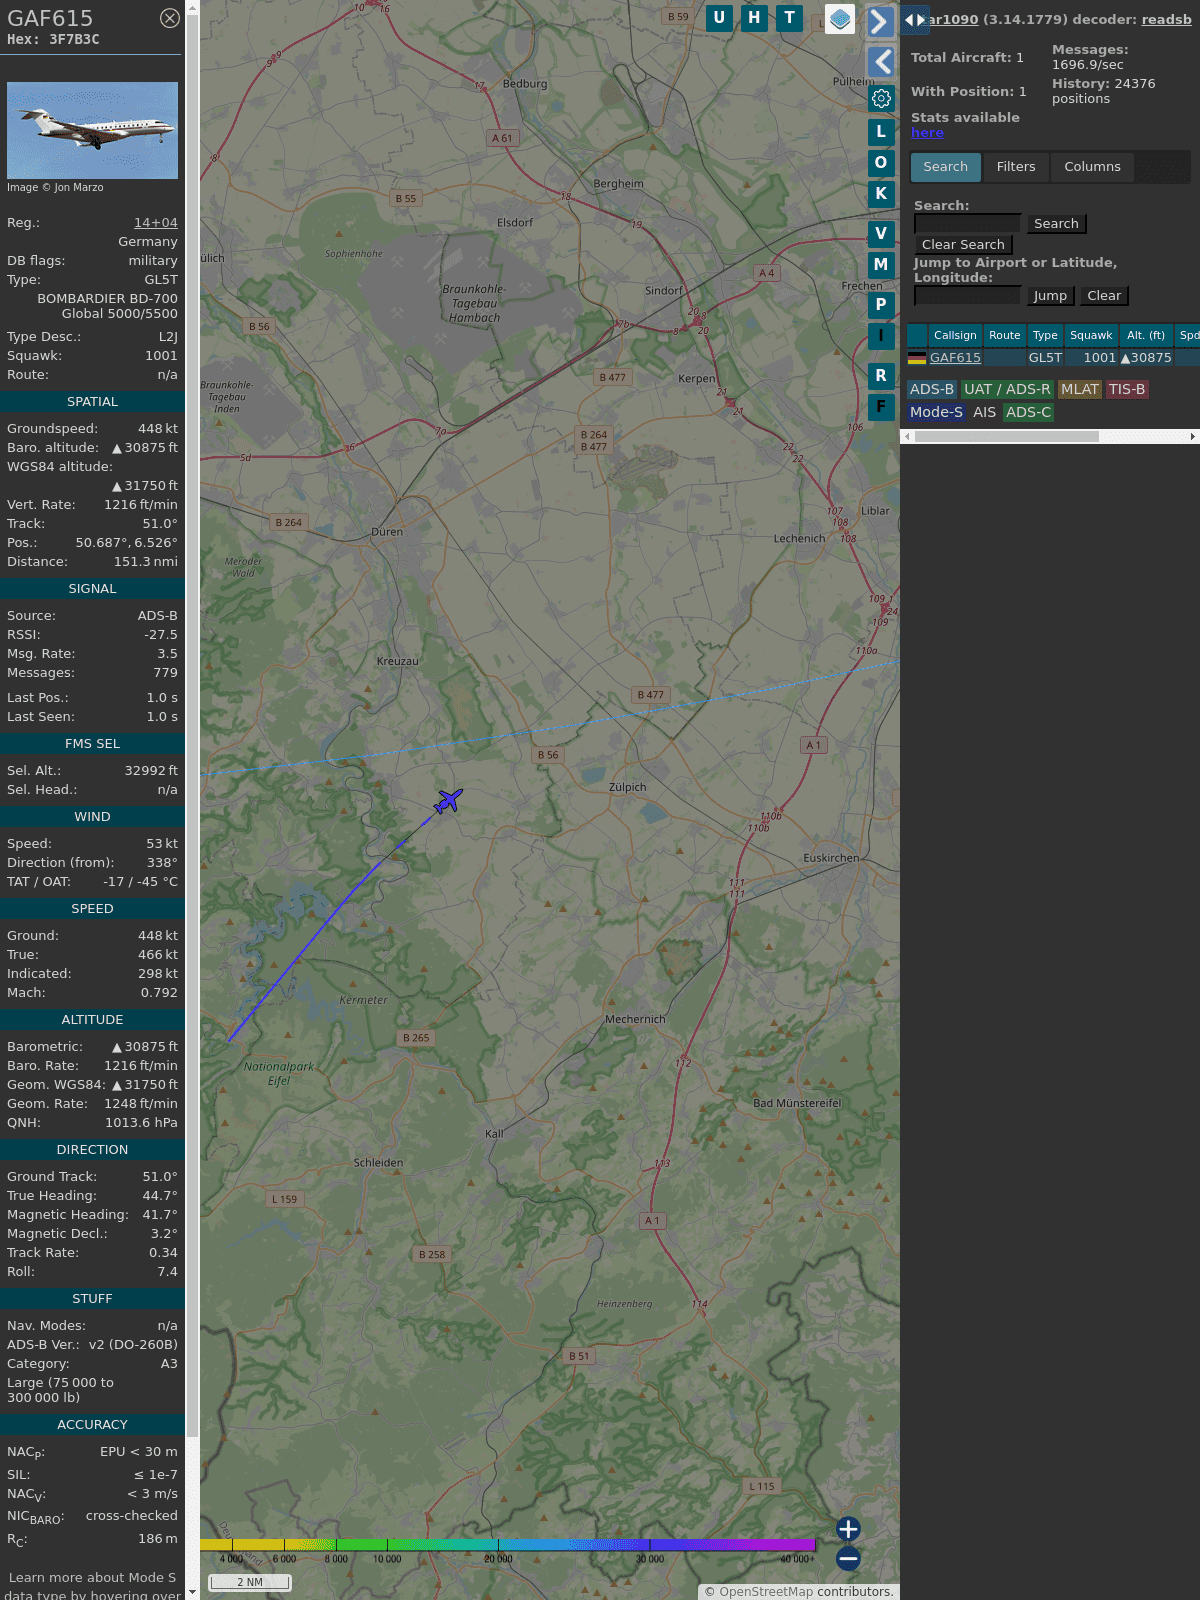Toggle the I map button
This screenshot has height=1600, width=1200.
[881, 336]
